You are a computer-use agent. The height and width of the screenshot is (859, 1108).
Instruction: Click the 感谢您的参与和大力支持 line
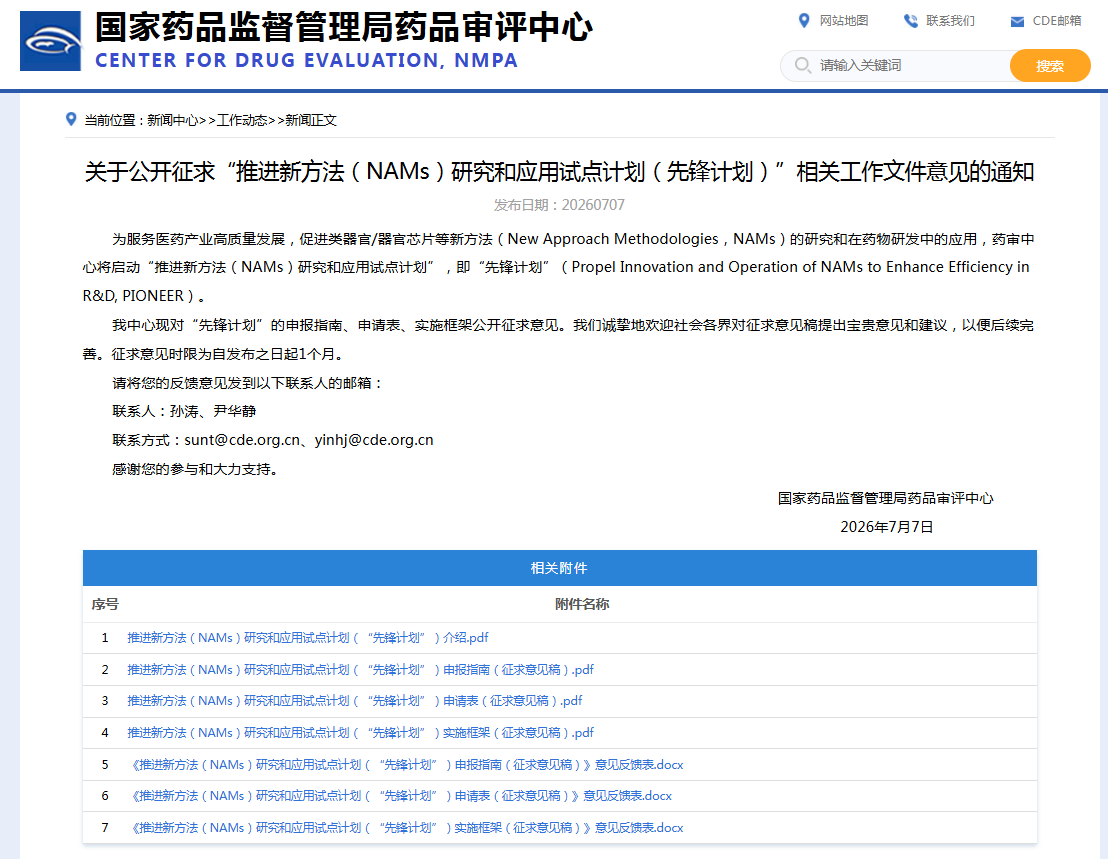(x=195, y=469)
